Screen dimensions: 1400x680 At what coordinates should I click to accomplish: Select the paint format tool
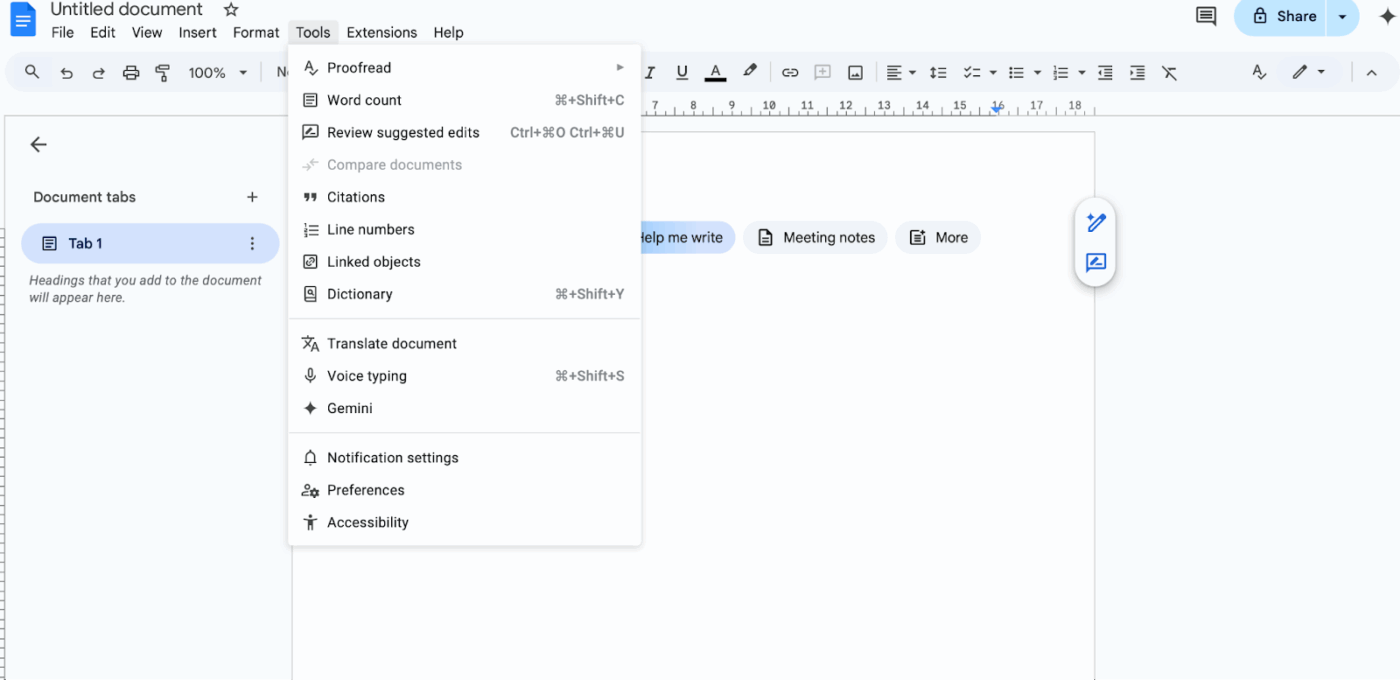pos(162,72)
